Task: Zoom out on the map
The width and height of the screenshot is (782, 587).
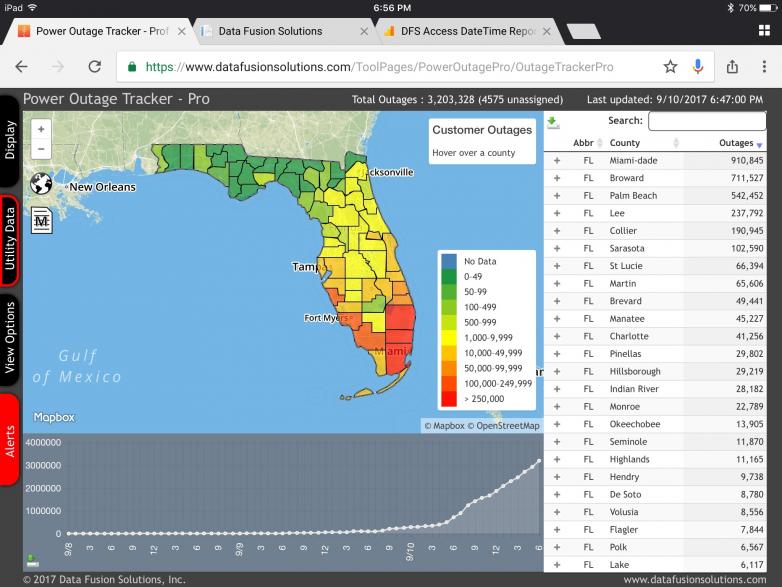Action: [x=41, y=149]
